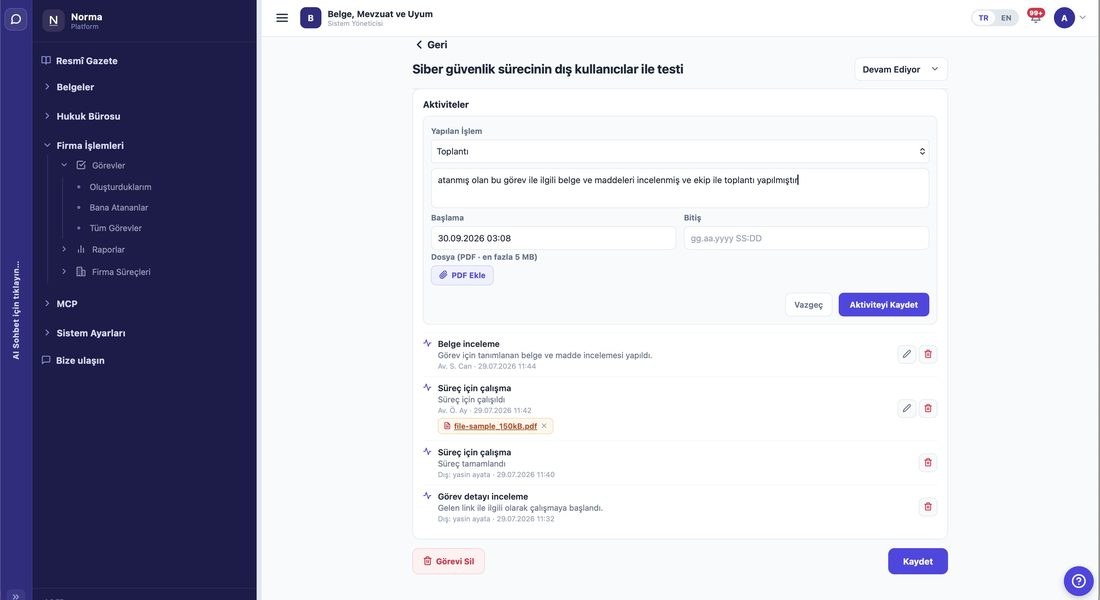The image size is (1100, 600).
Task: Go back using the Geri link
Action: tap(431, 45)
